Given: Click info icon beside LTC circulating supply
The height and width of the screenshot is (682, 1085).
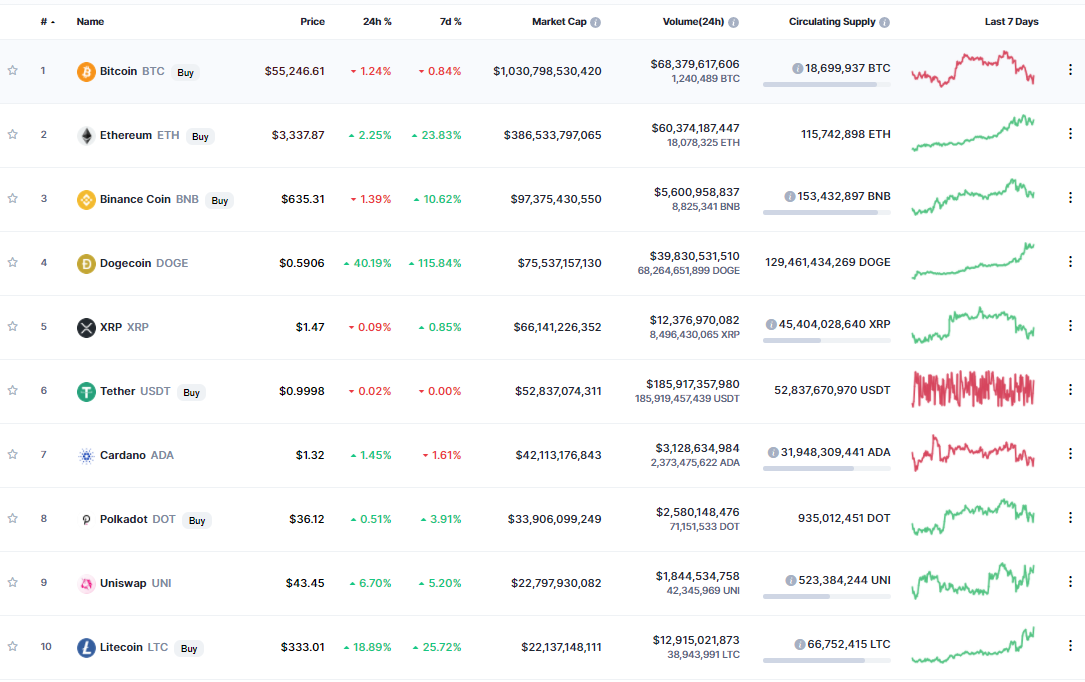Looking at the screenshot, I should point(800,644).
